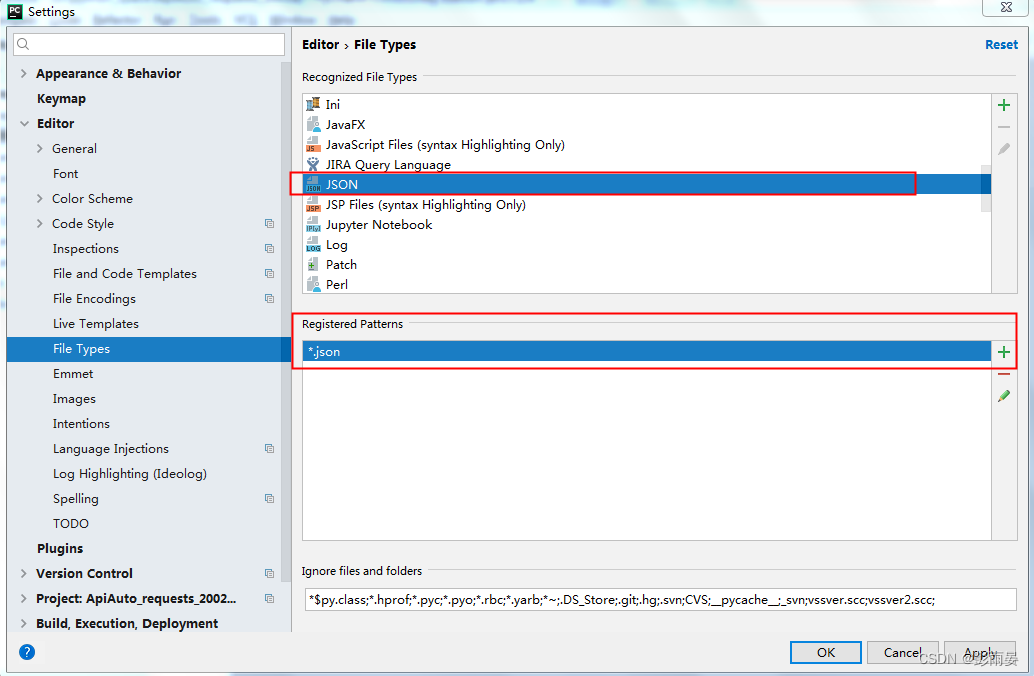Open the Font settings page
Image resolution: width=1034 pixels, height=676 pixels.
(x=65, y=173)
